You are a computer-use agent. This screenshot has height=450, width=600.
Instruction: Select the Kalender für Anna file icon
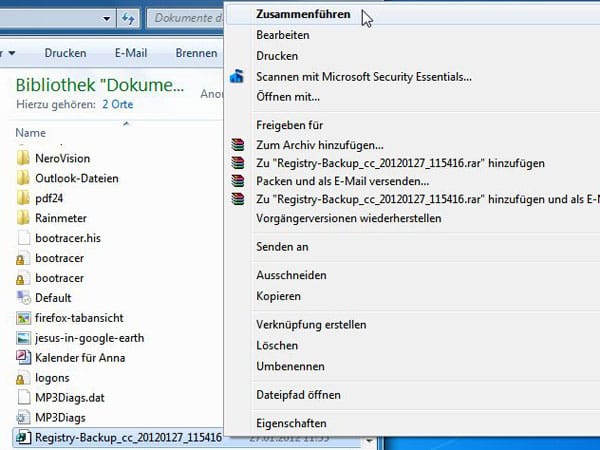(25, 358)
